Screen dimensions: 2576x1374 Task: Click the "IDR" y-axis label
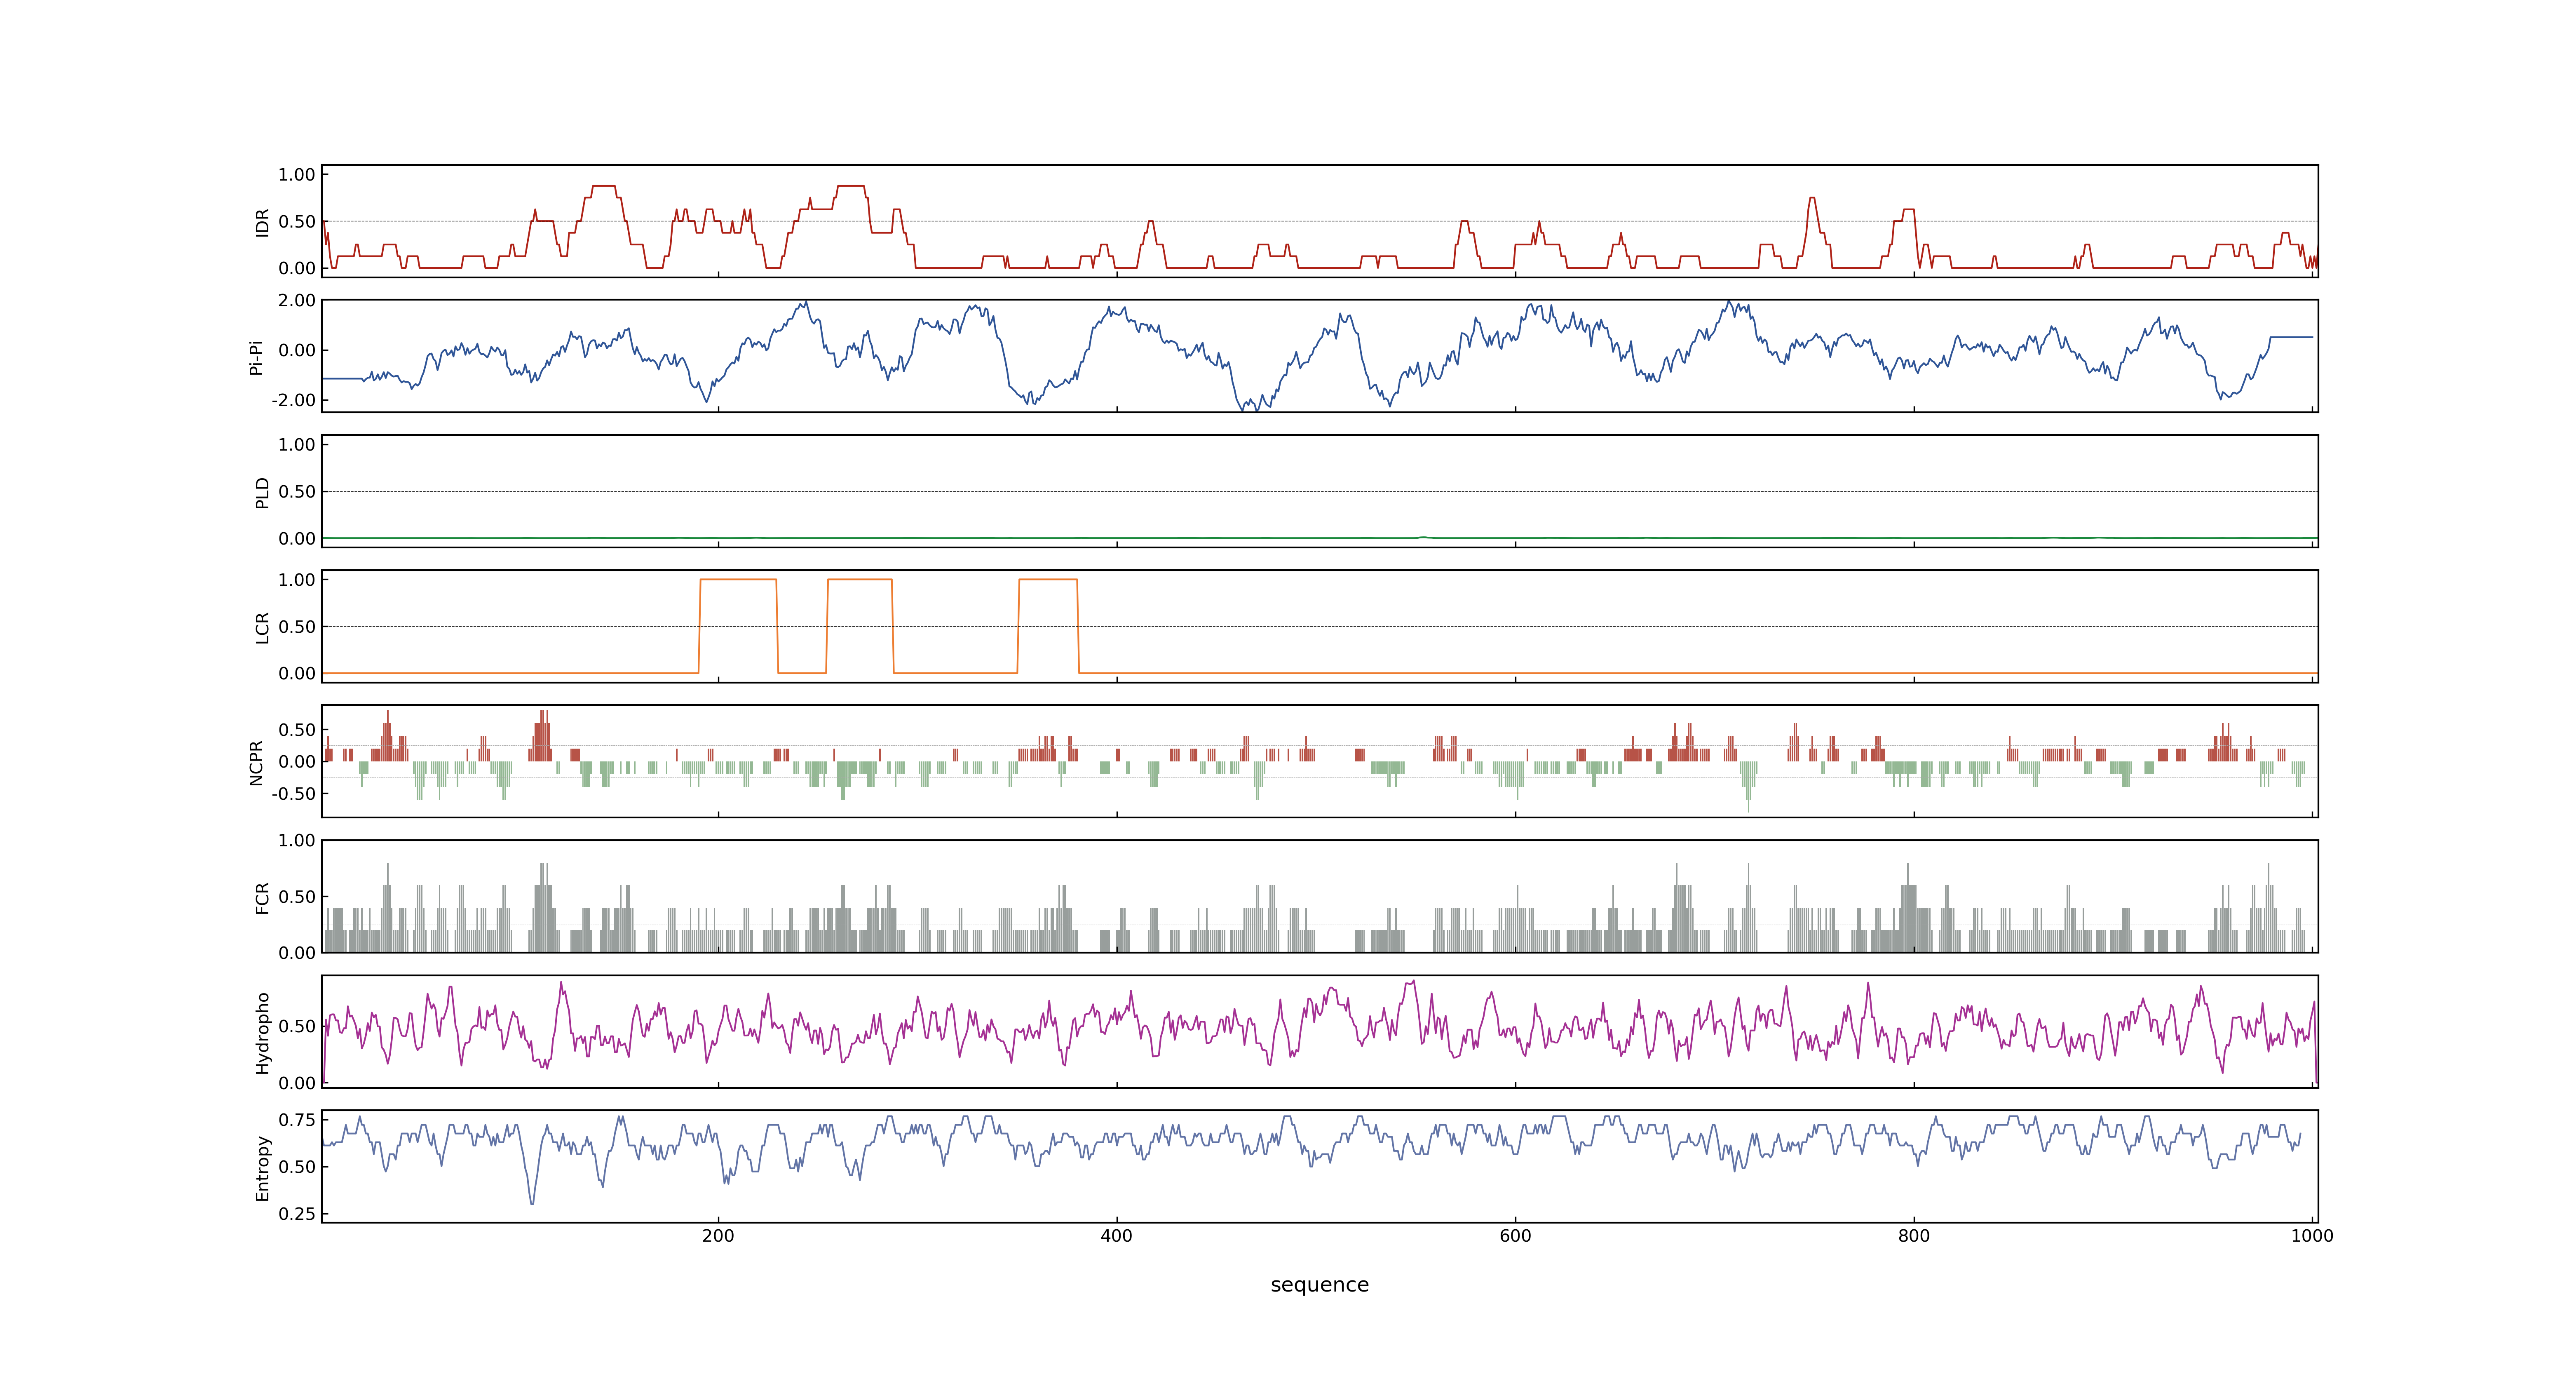(x=263, y=222)
